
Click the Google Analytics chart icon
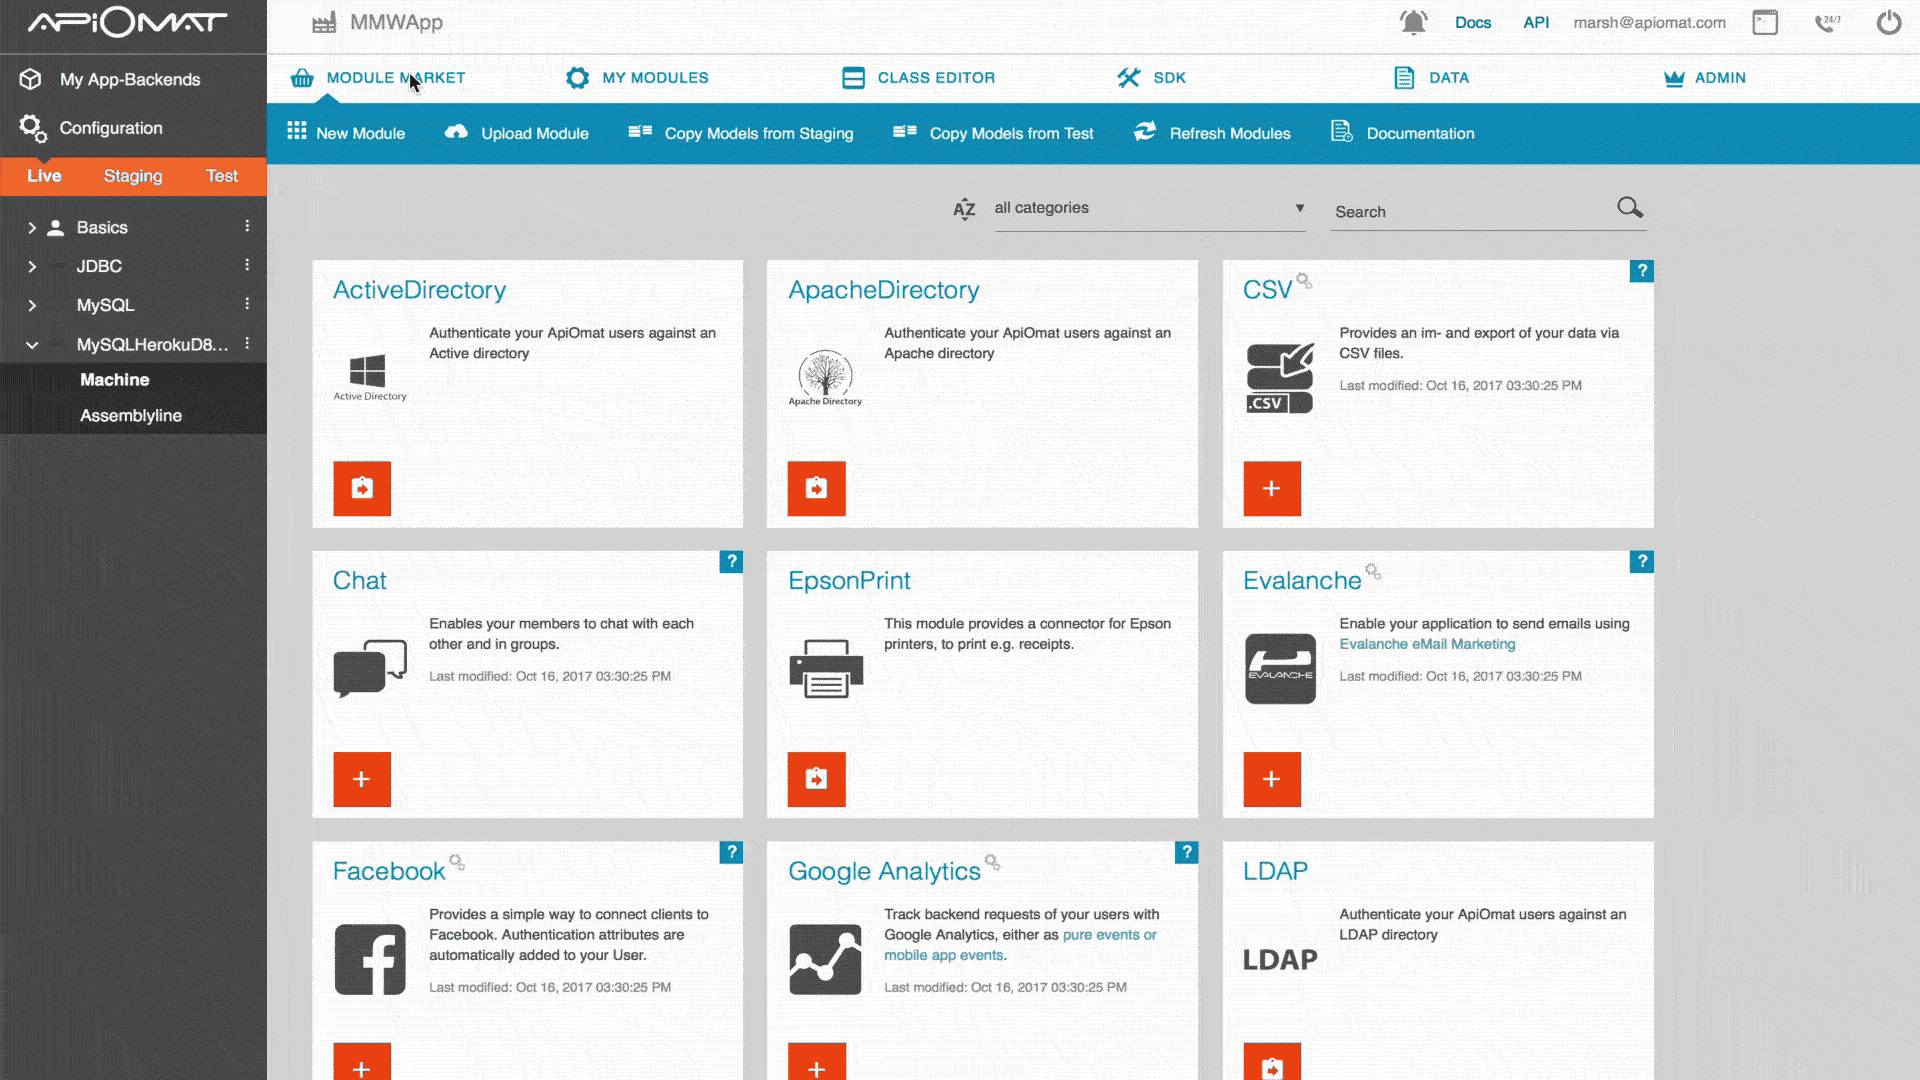[x=825, y=959]
